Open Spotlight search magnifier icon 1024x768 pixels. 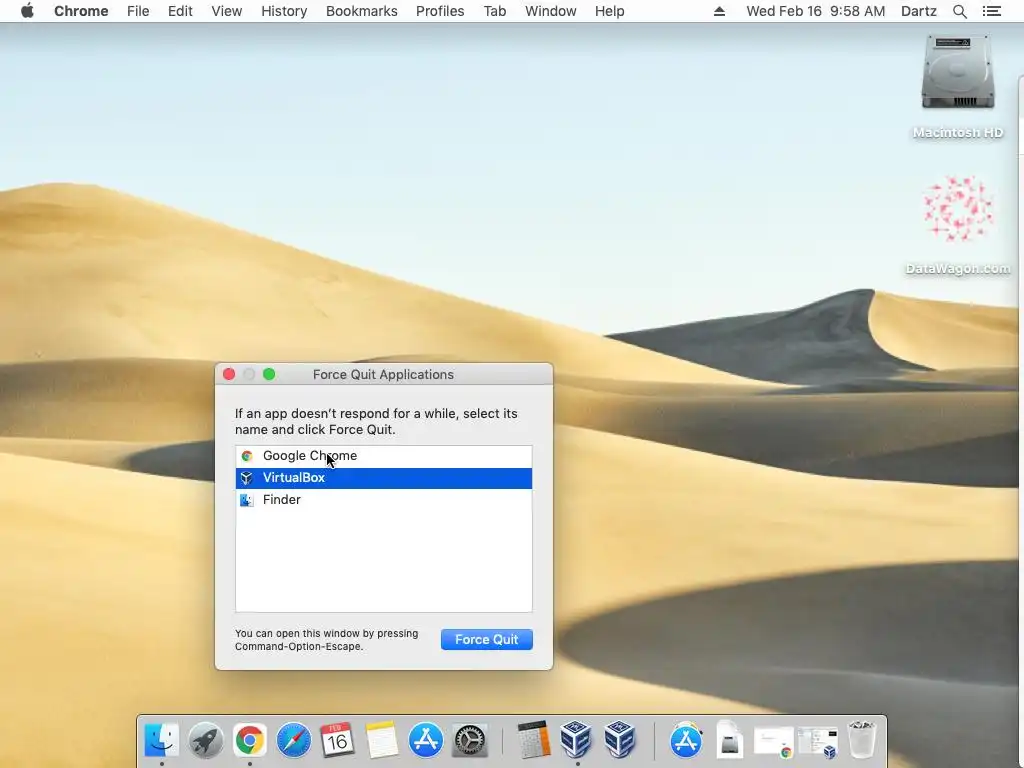pyautogui.click(x=959, y=11)
